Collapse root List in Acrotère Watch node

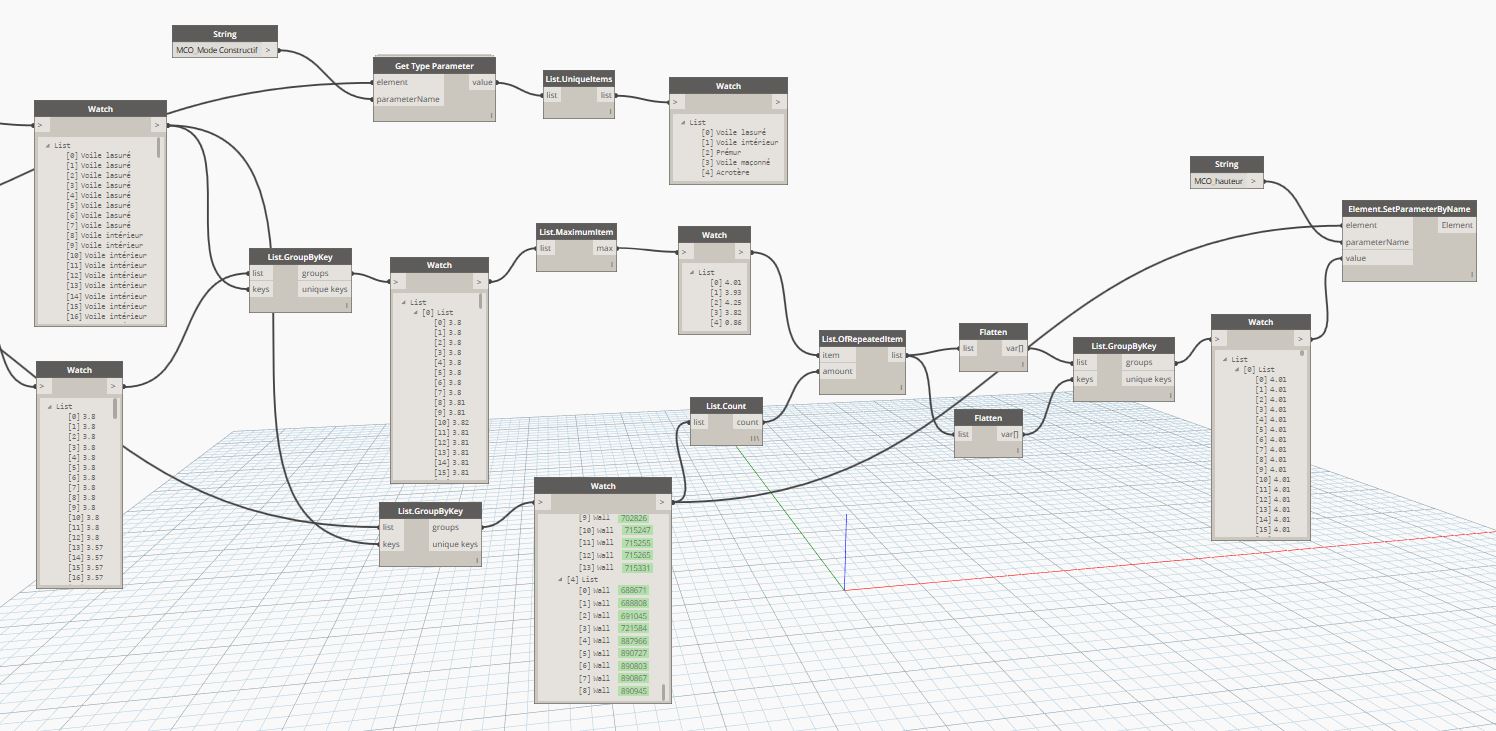[x=682, y=123]
